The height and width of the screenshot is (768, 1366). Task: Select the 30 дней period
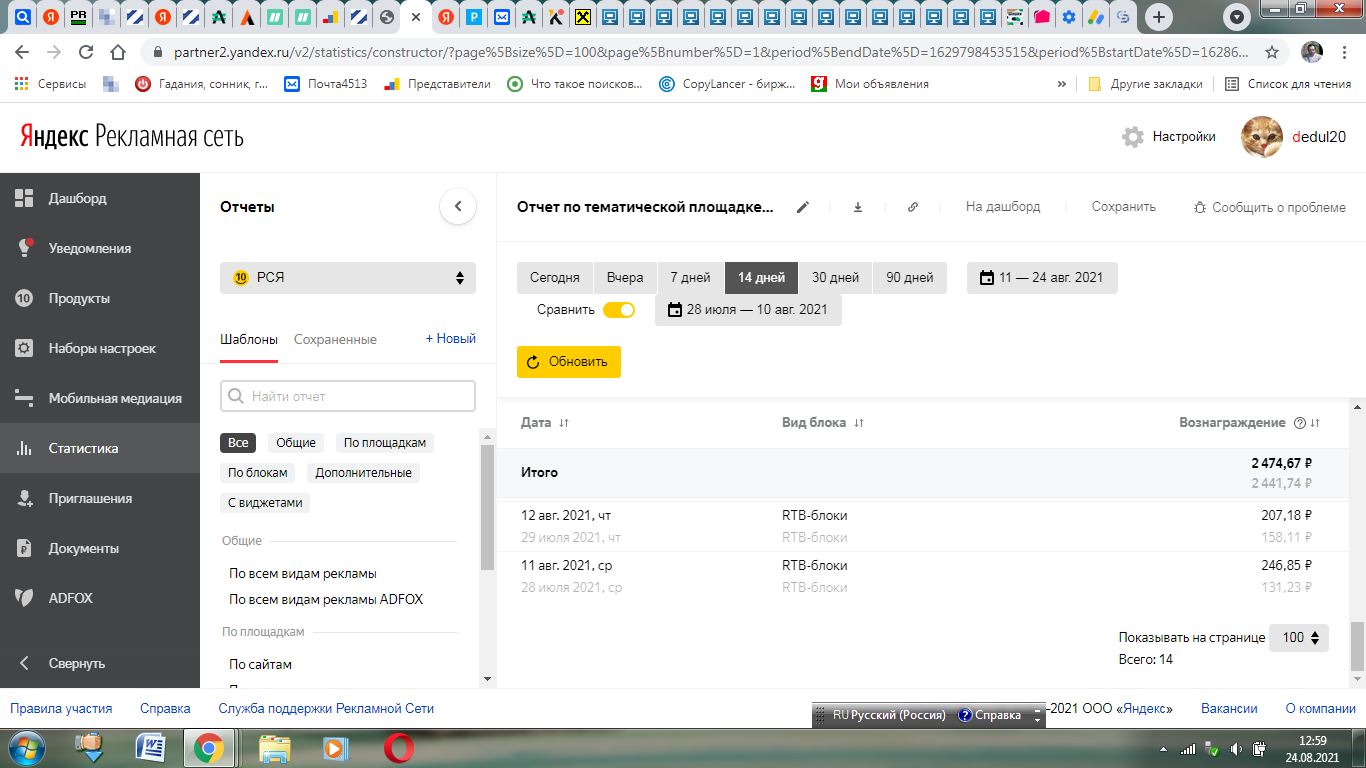click(835, 277)
